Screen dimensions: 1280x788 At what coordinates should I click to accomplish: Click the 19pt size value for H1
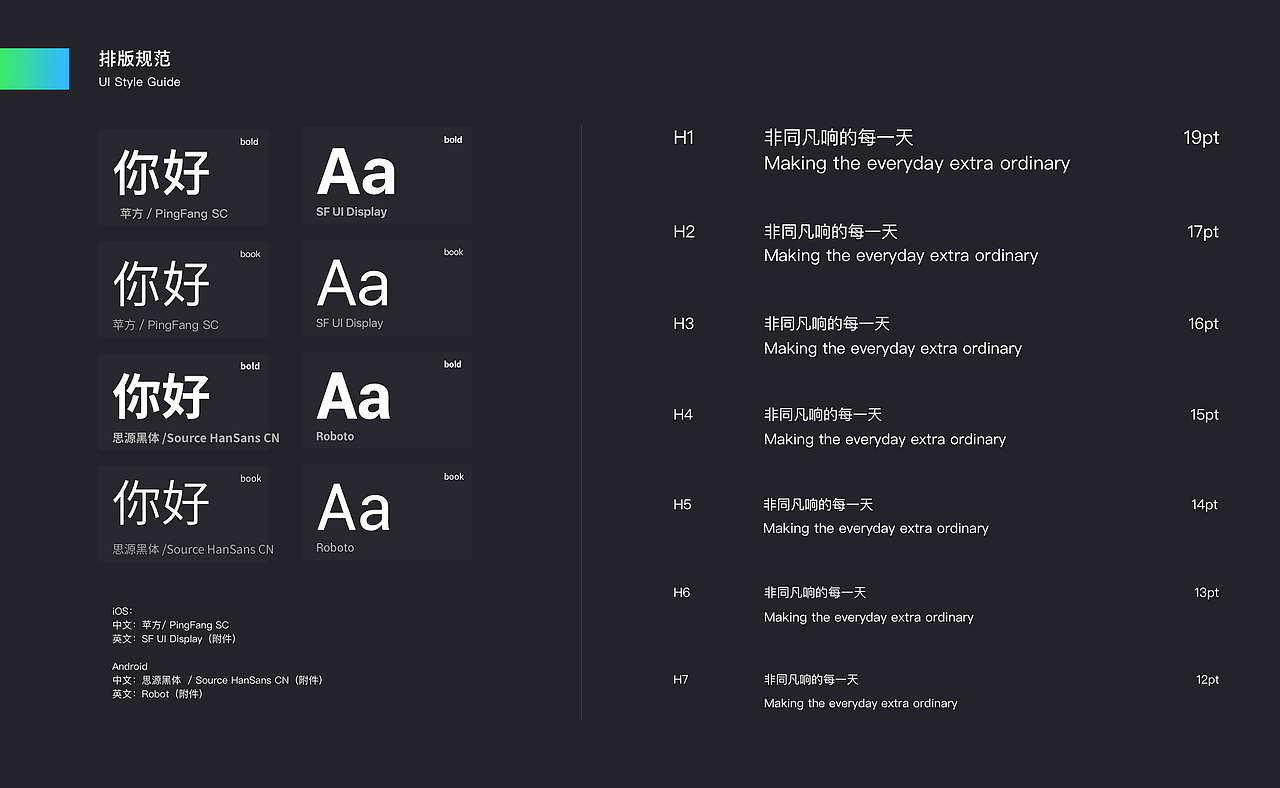(x=1201, y=138)
